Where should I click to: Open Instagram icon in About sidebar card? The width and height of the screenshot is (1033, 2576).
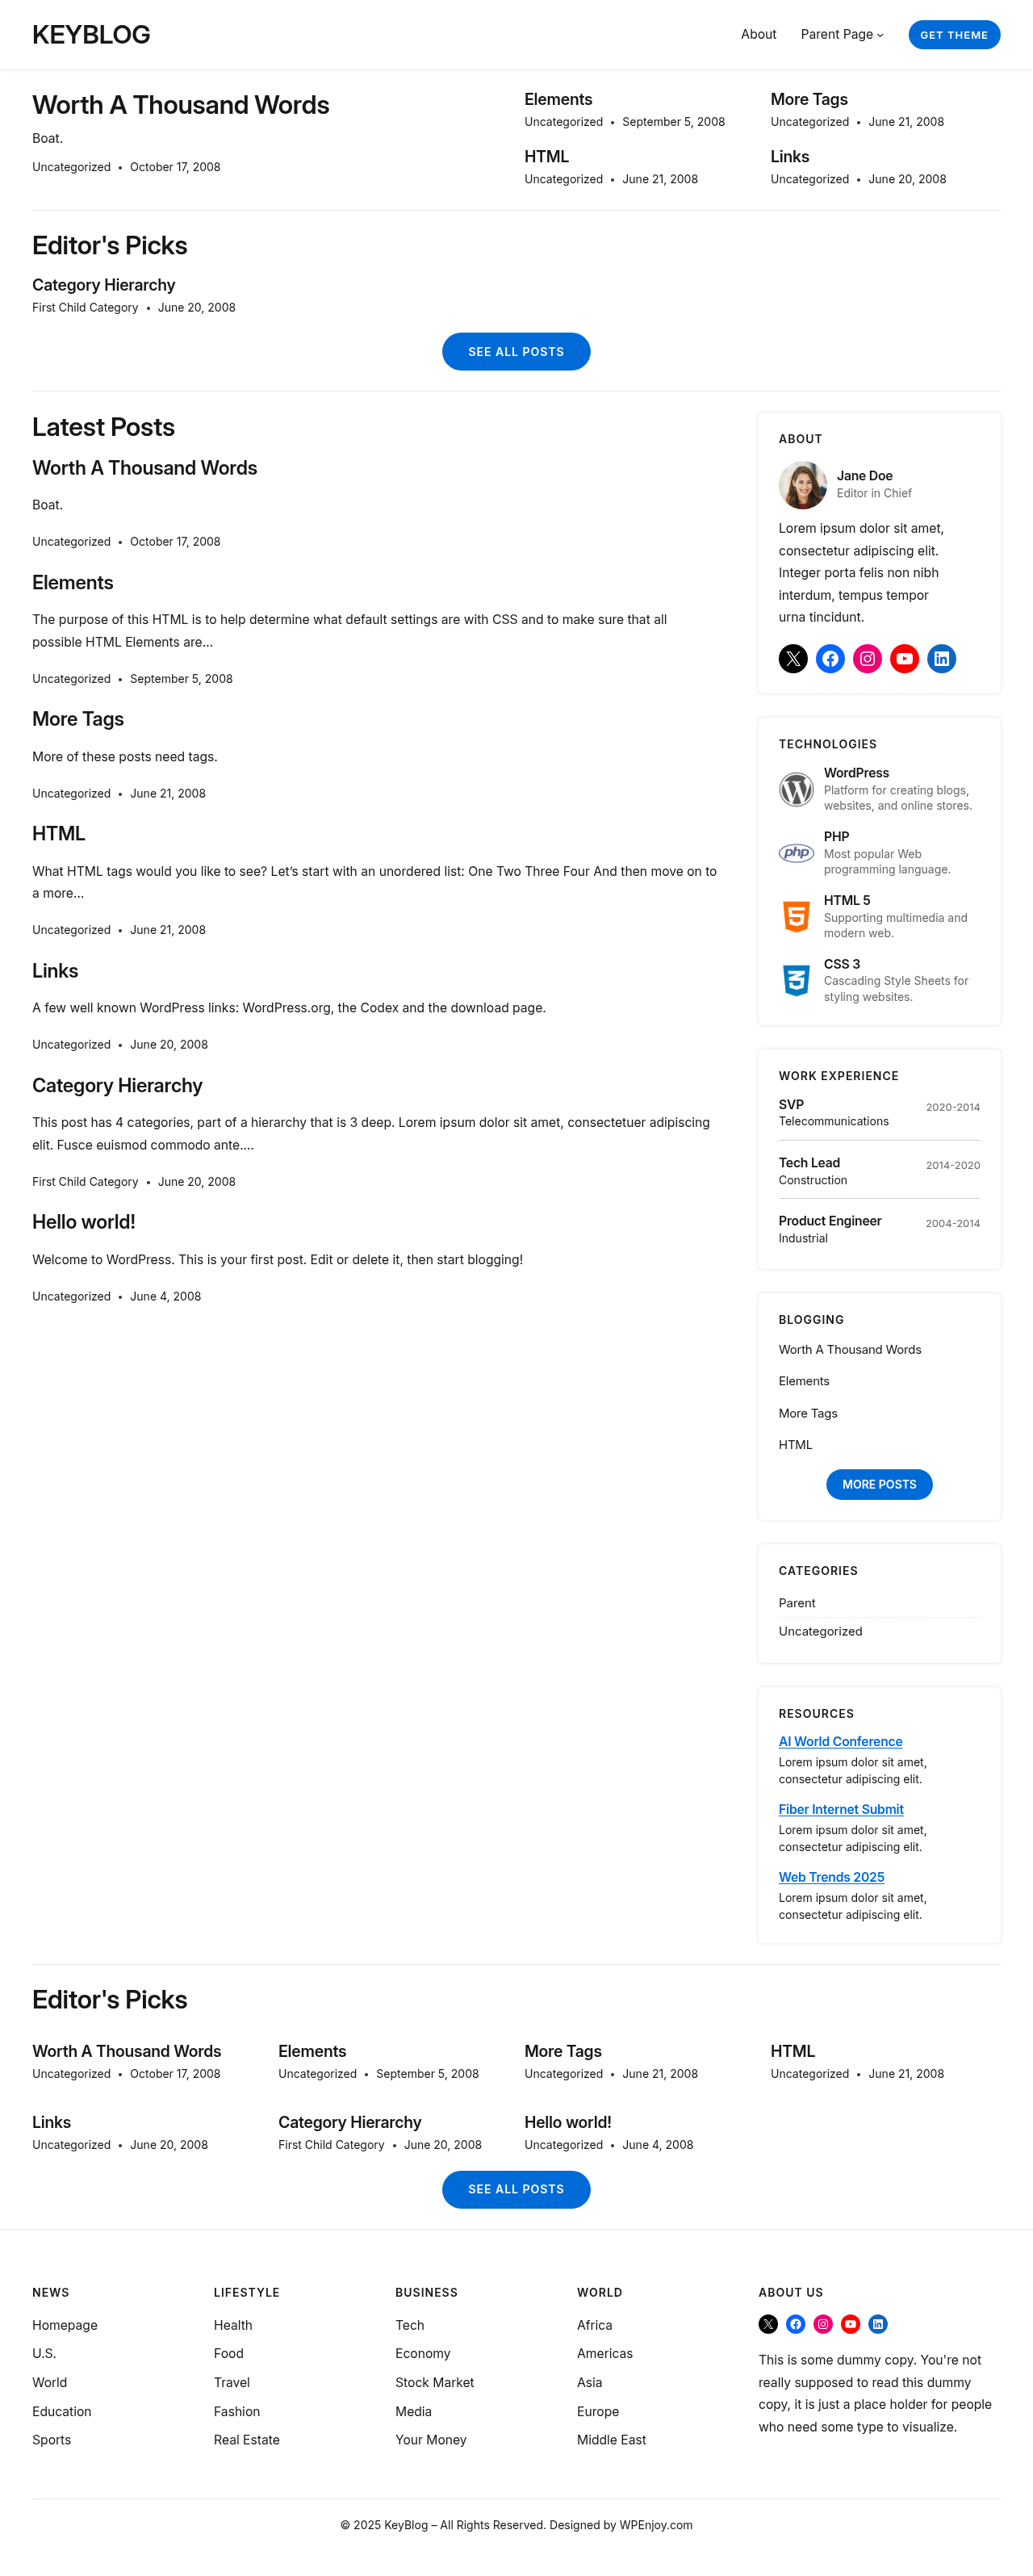pyautogui.click(x=867, y=658)
